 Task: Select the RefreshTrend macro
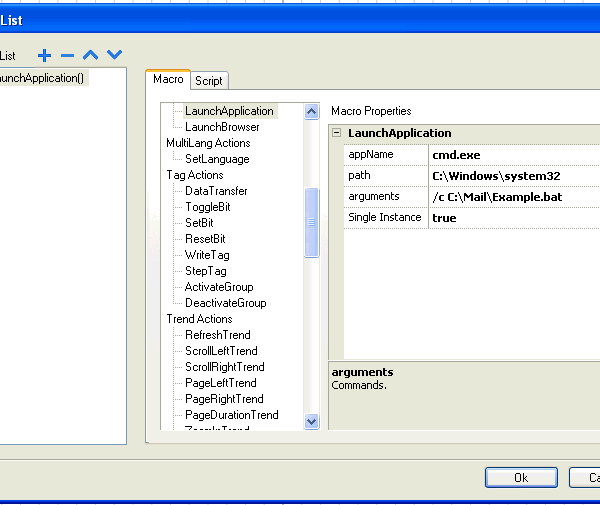[x=218, y=335]
